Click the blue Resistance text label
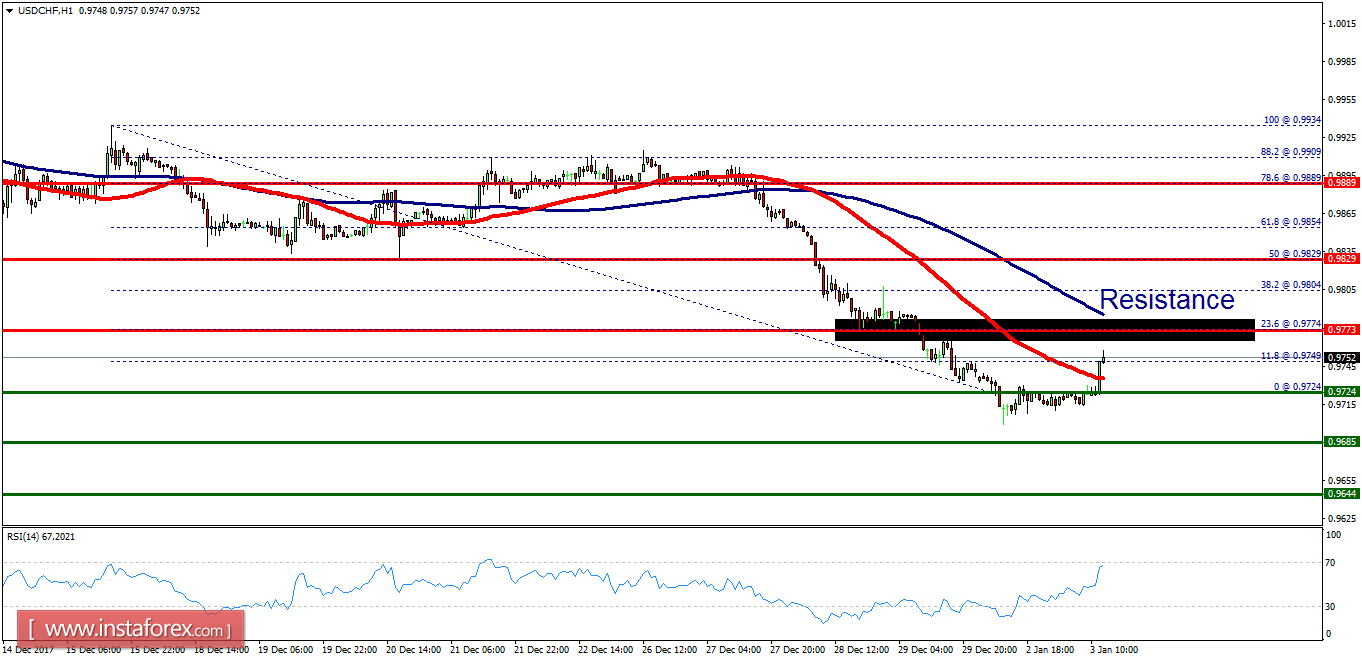This screenshot has width=1362, height=661. pyautogui.click(x=1167, y=300)
